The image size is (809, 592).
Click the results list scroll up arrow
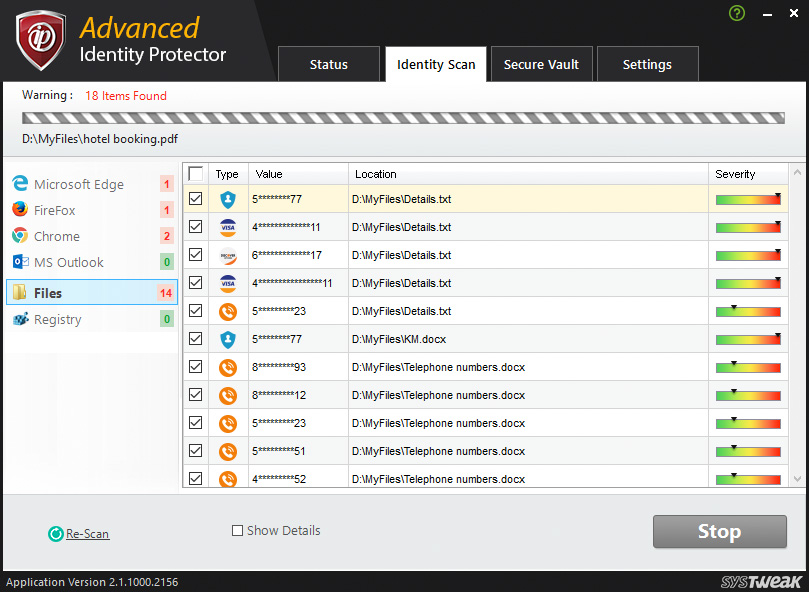click(797, 172)
